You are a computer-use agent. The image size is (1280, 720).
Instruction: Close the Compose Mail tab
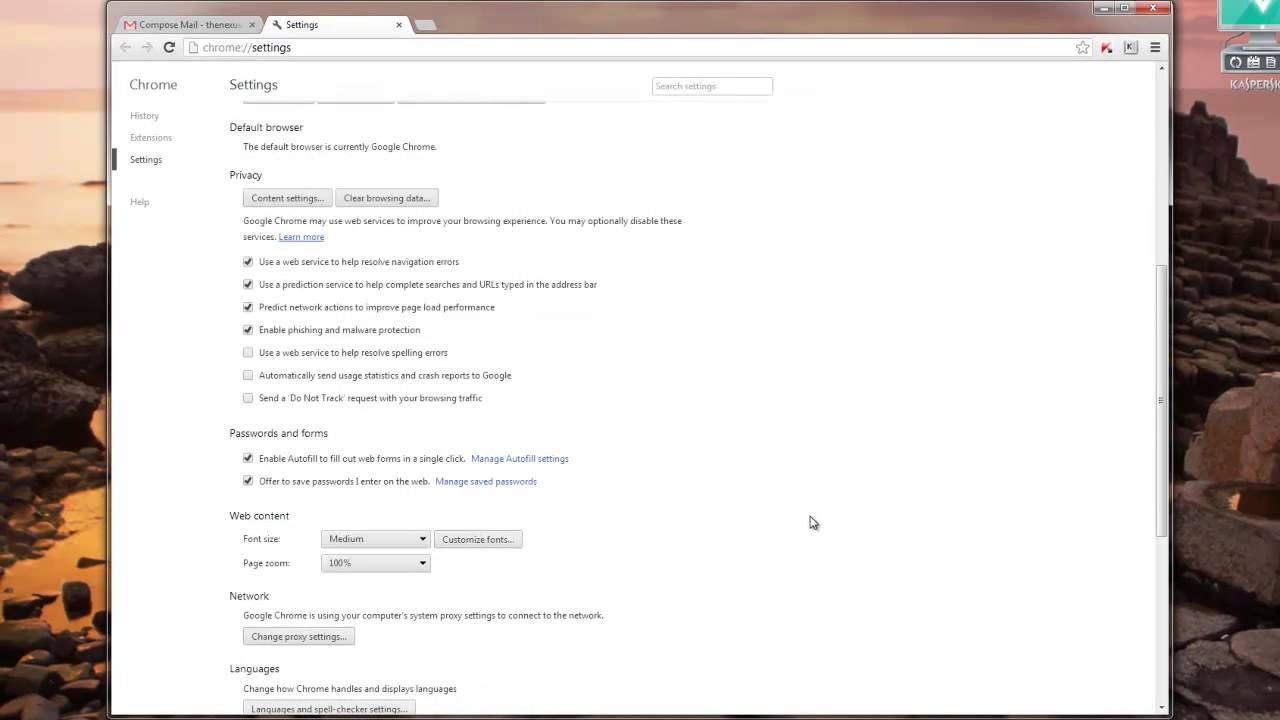pos(251,24)
